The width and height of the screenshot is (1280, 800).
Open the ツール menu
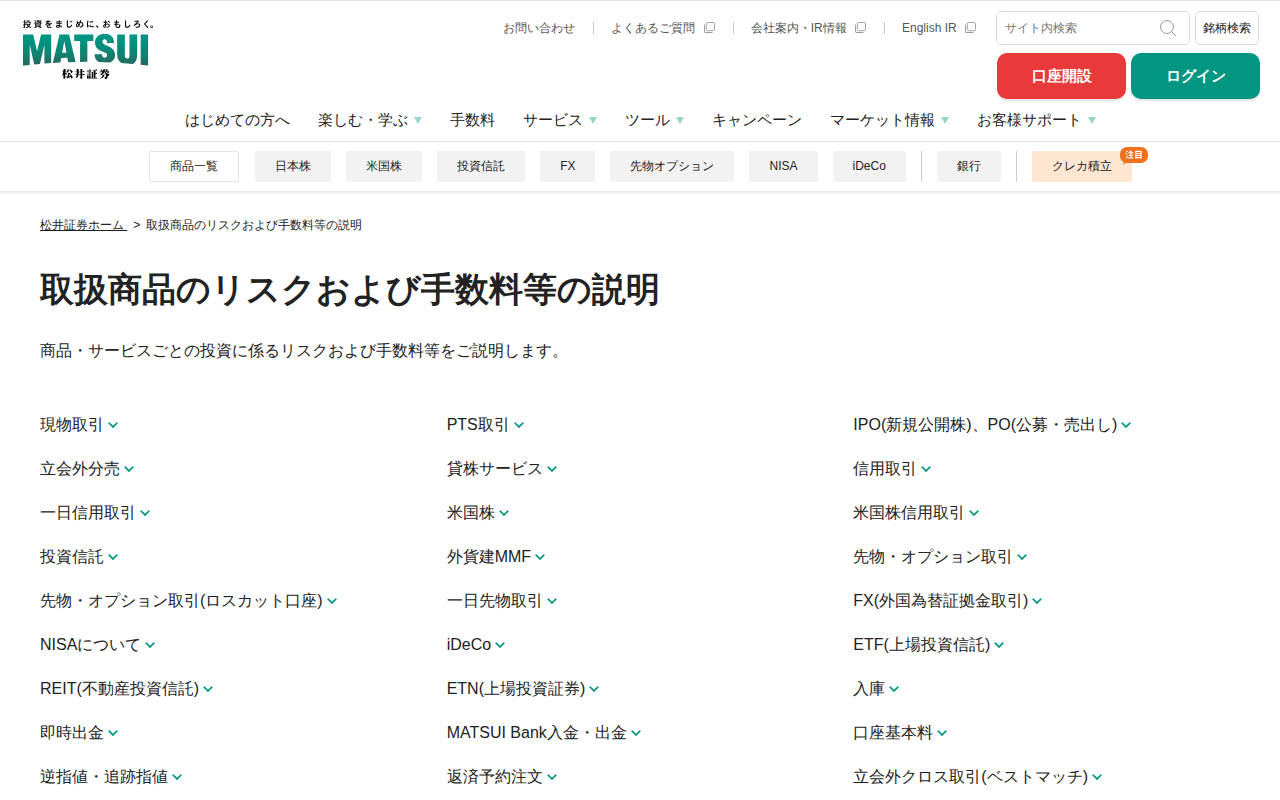click(x=655, y=120)
